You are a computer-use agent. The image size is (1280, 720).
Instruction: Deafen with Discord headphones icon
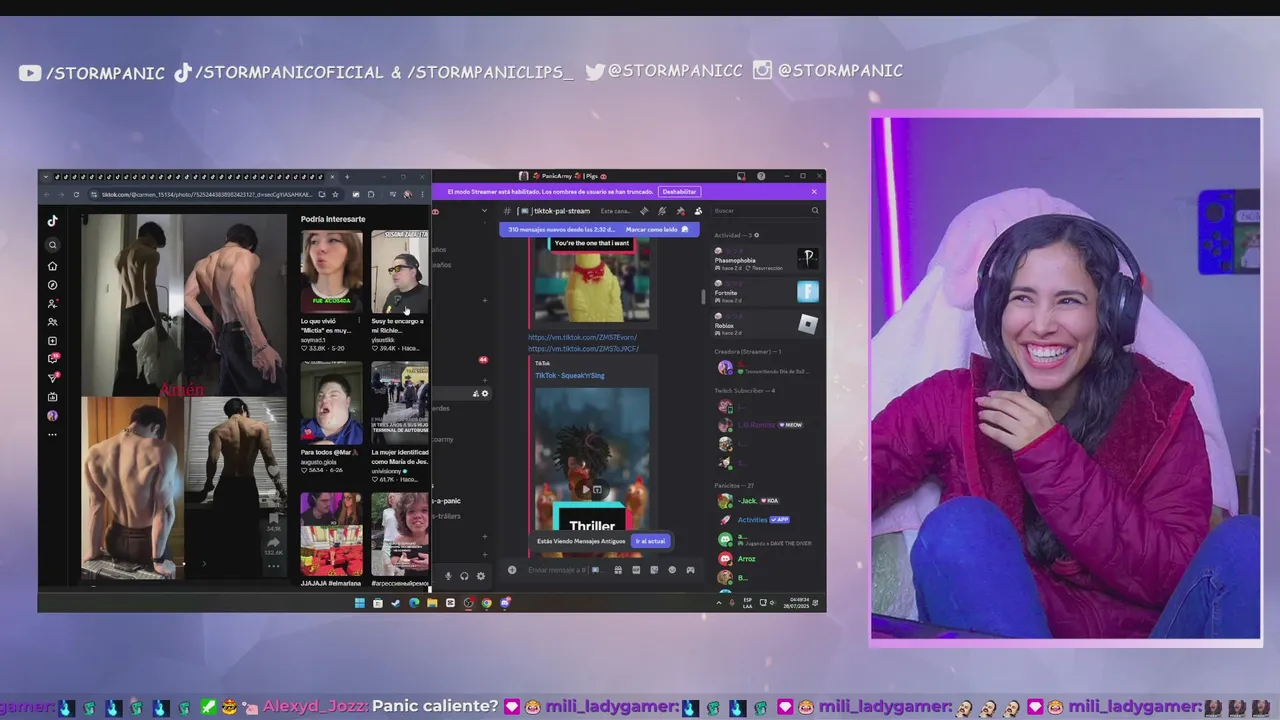point(464,576)
